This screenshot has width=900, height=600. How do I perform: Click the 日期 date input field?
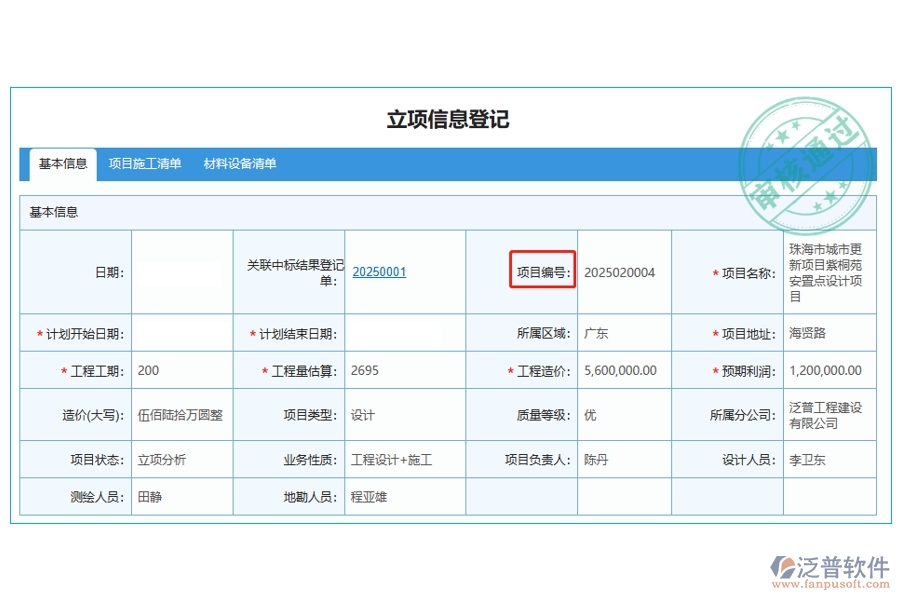click(181, 271)
